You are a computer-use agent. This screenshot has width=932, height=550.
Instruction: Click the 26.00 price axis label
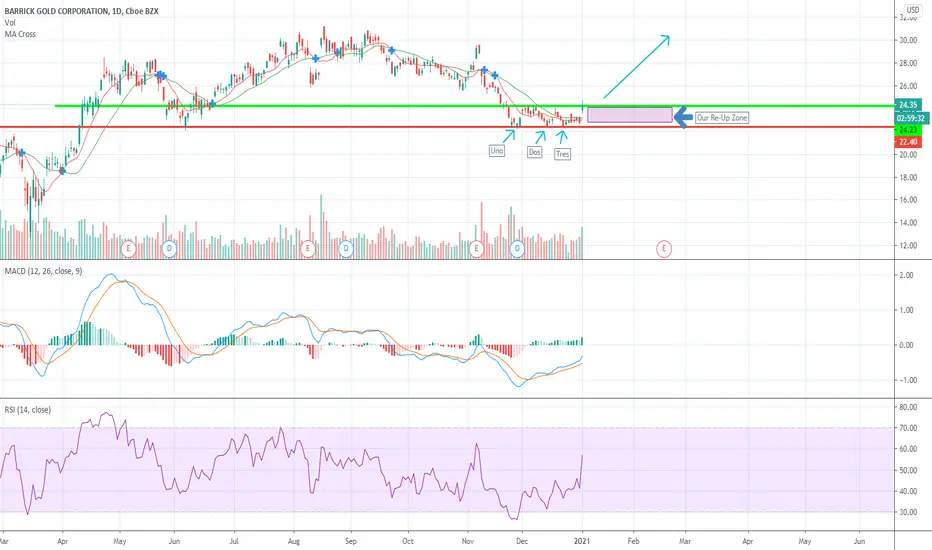click(x=908, y=86)
